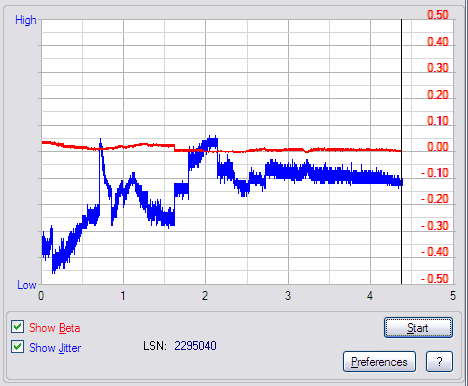Click the Show Beta red label

(x=55, y=328)
